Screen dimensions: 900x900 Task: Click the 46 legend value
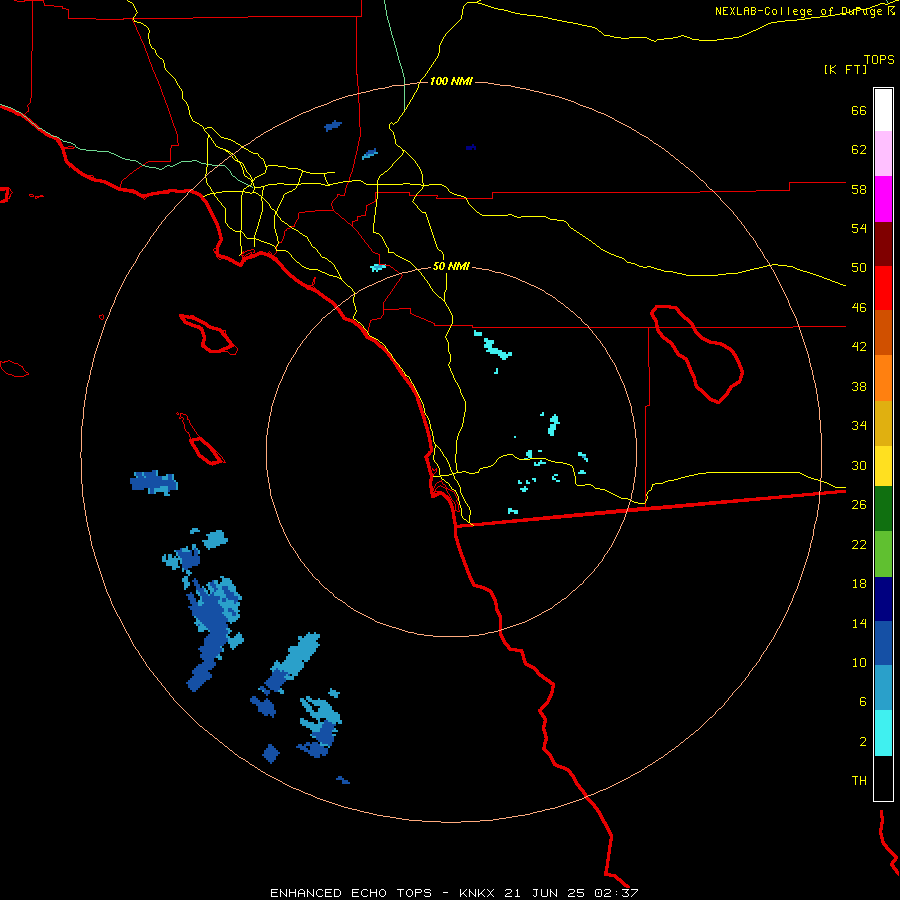[x=859, y=308]
